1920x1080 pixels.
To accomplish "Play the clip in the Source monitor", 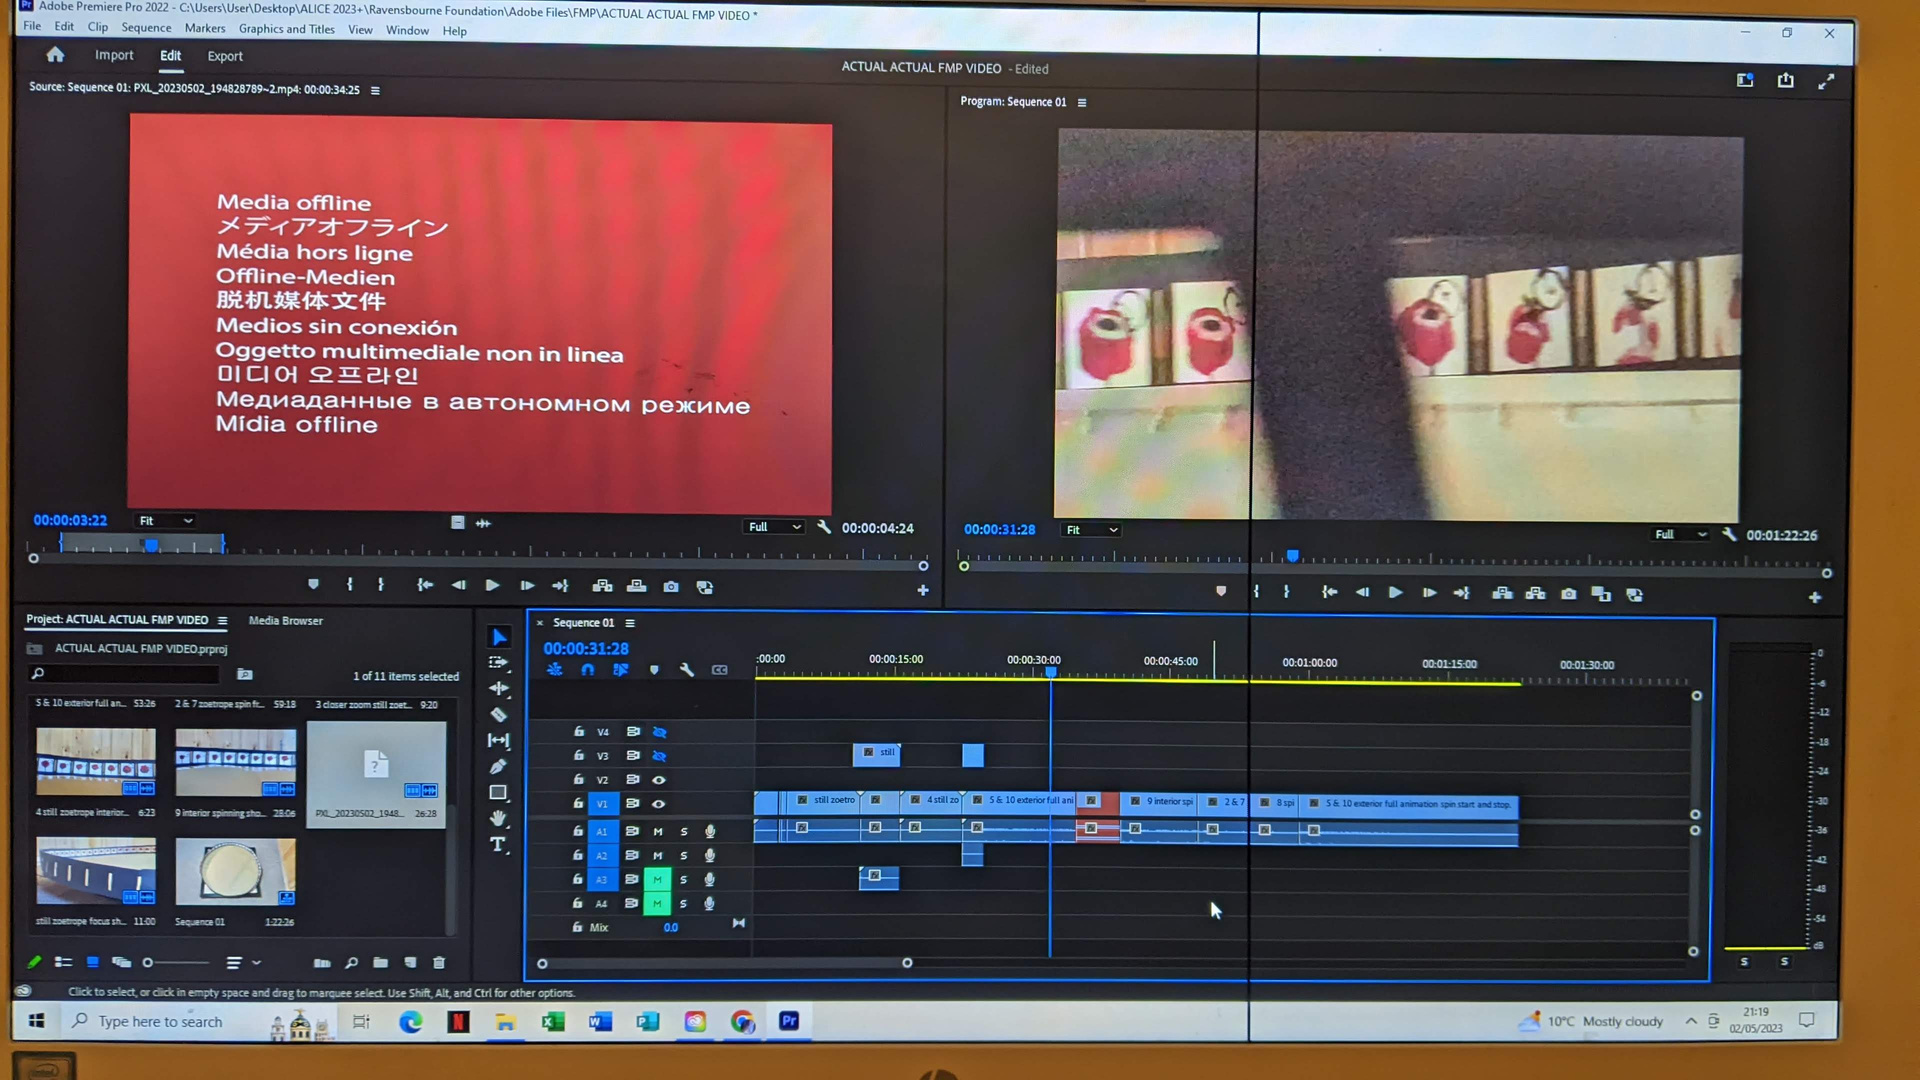I will (x=492, y=586).
